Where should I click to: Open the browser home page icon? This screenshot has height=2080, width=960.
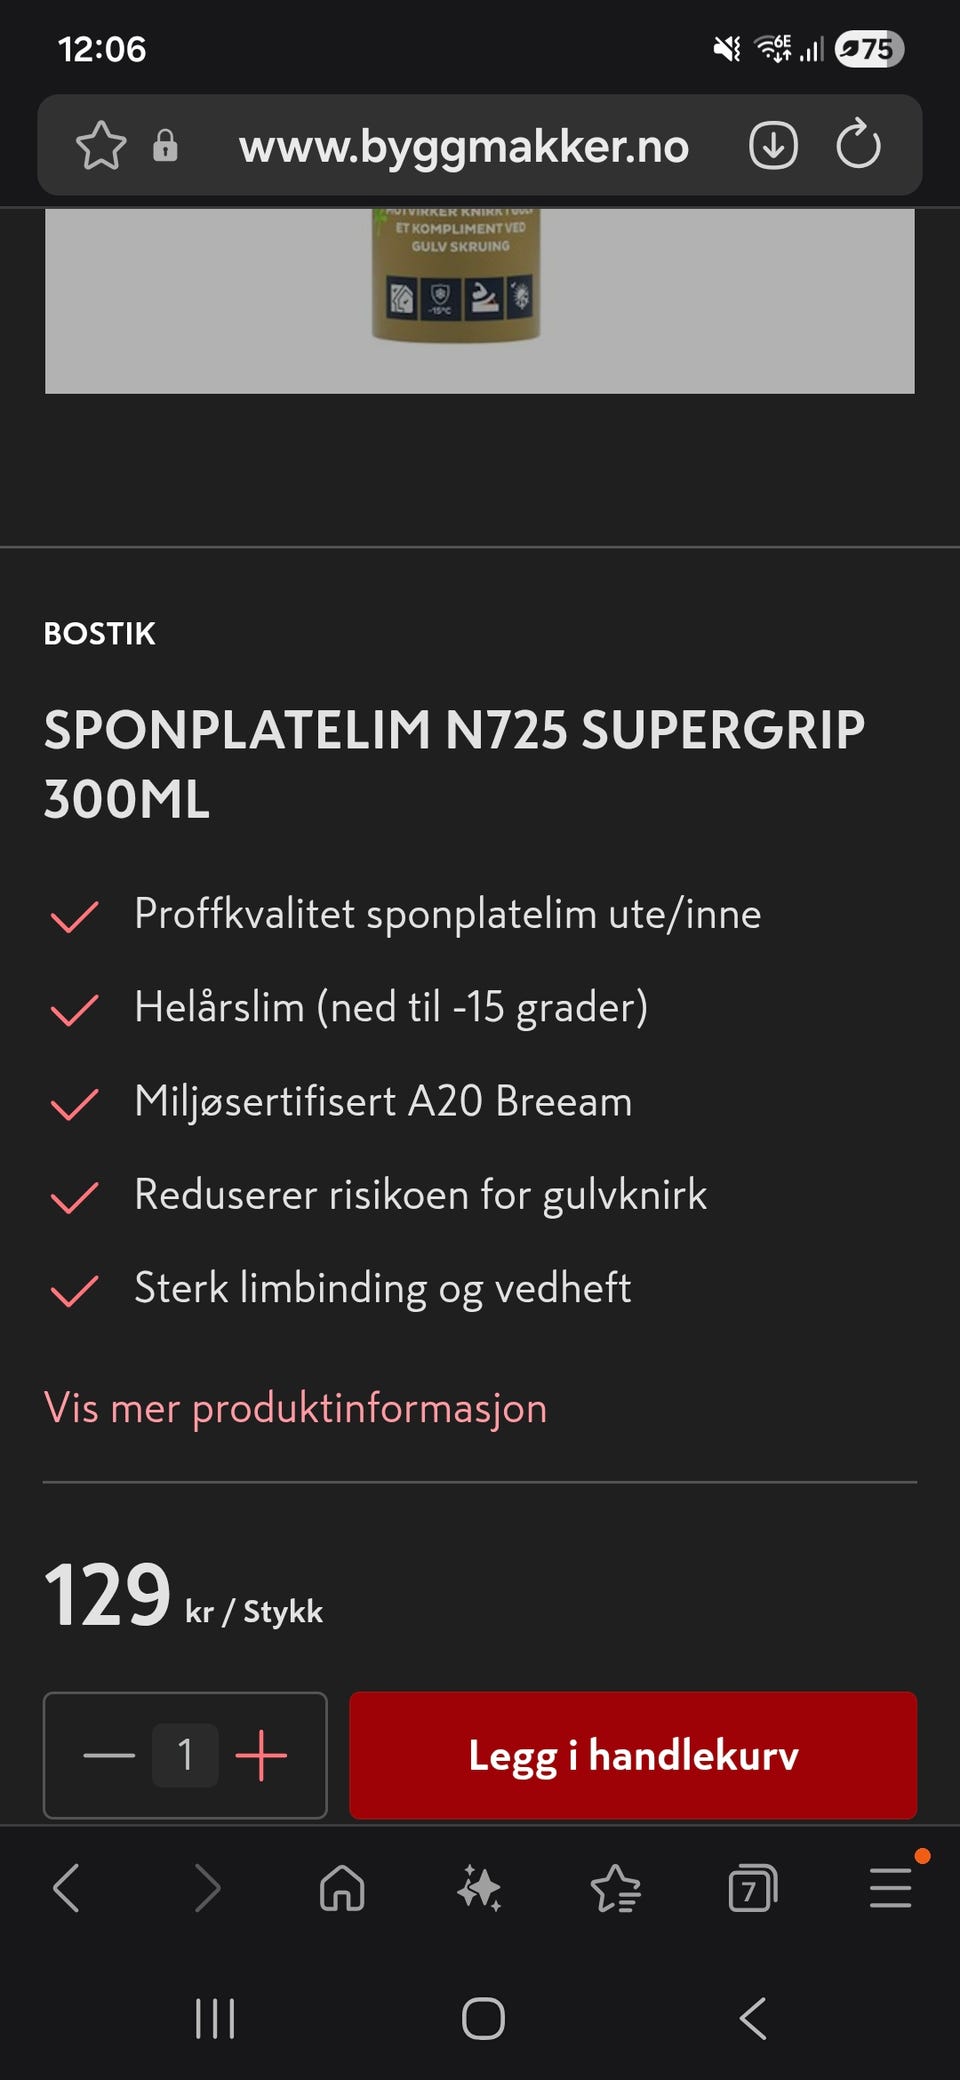tap(342, 1889)
